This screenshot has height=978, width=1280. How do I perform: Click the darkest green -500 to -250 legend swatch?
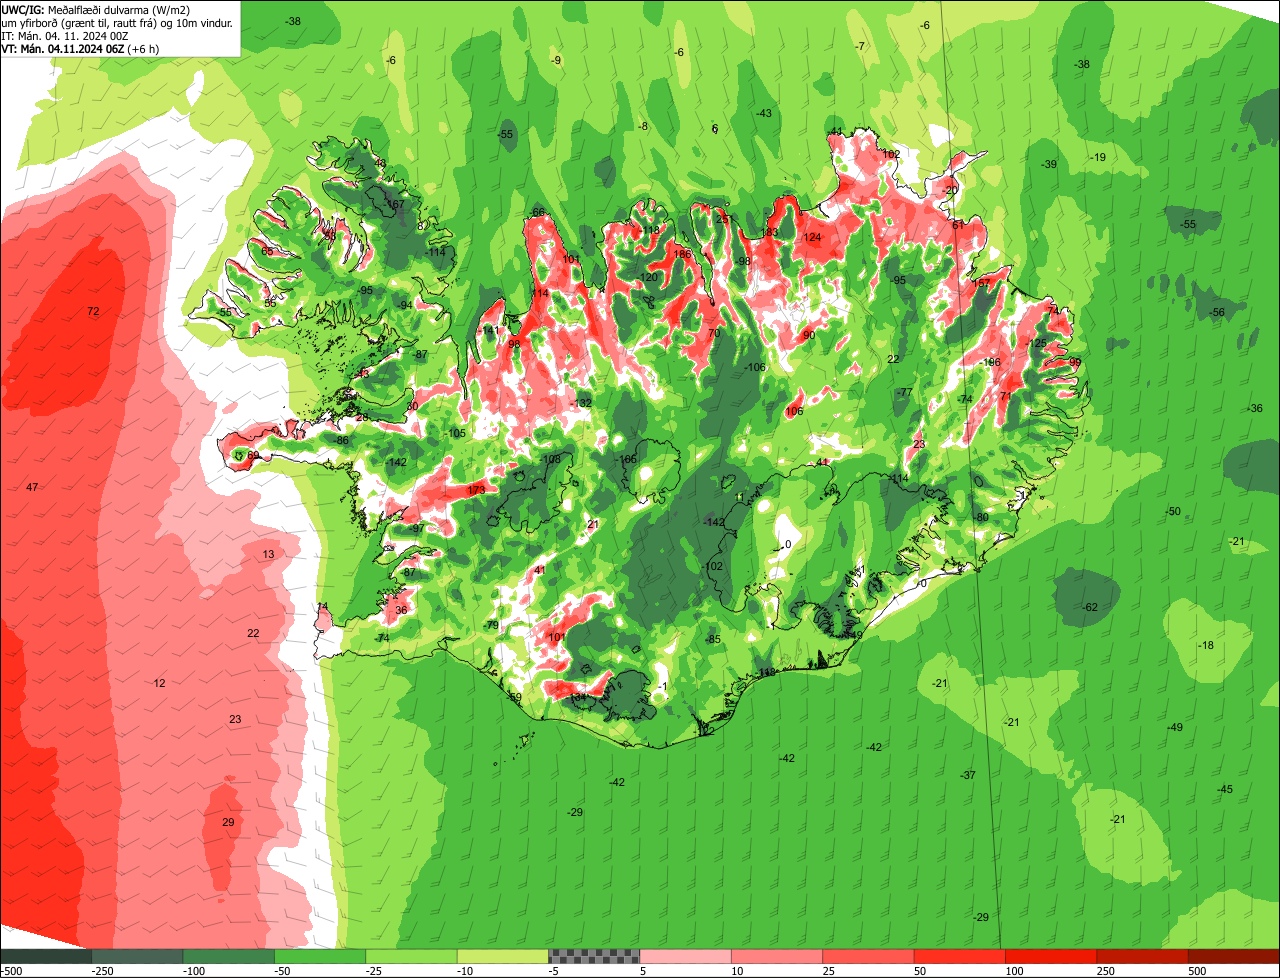(46, 956)
